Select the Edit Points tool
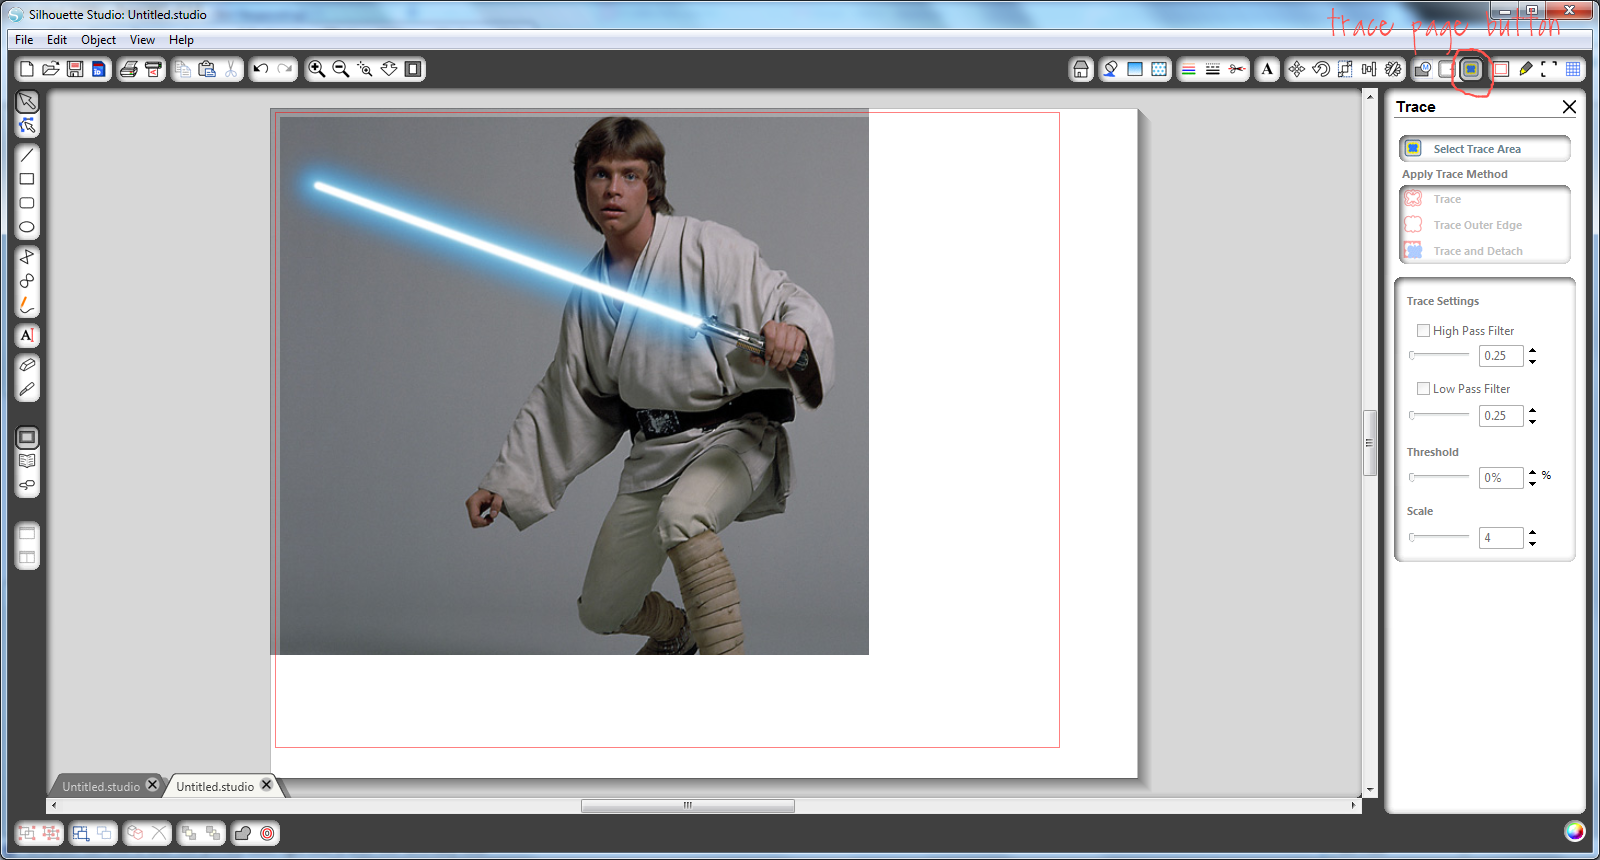 pos(27,126)
